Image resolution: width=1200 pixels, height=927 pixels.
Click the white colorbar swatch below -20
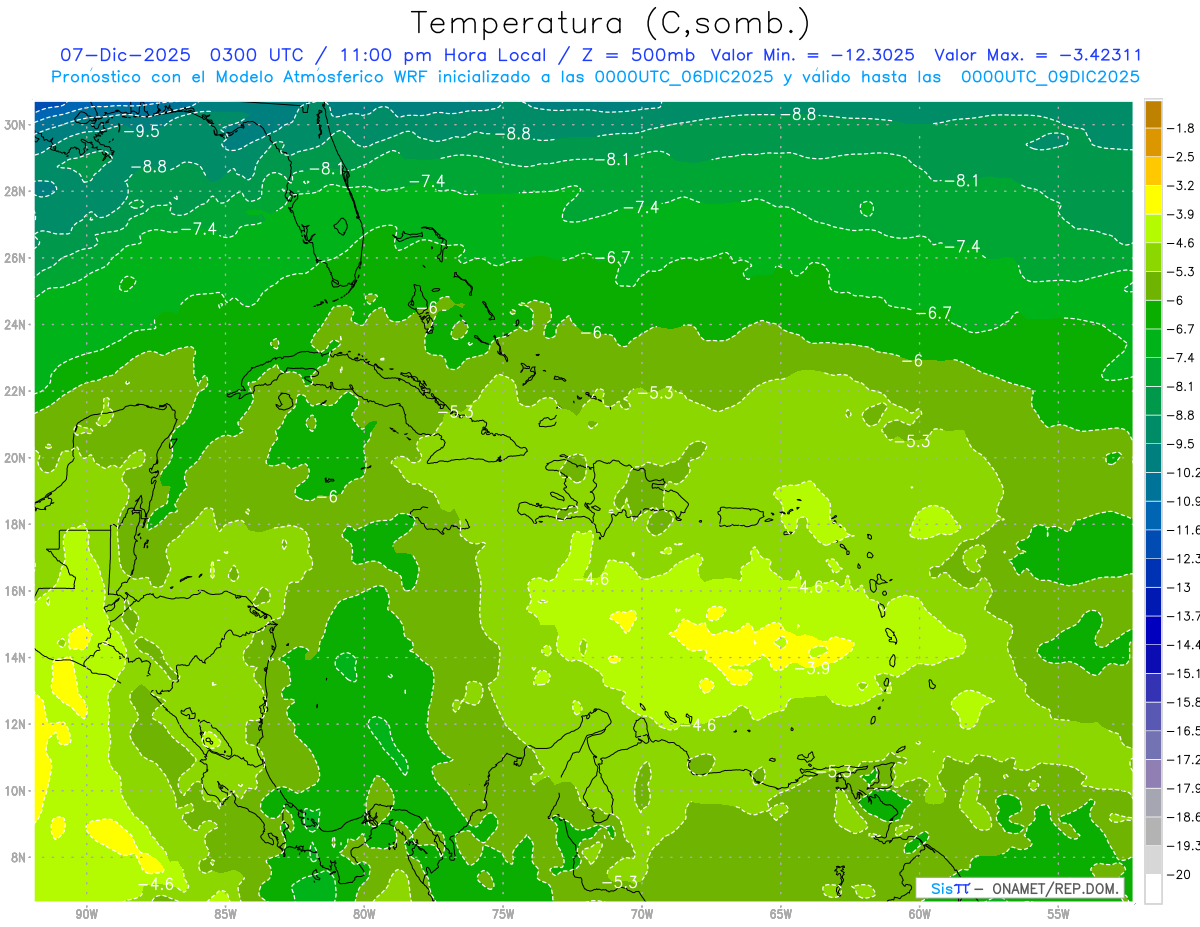(x=1153, y=889)
